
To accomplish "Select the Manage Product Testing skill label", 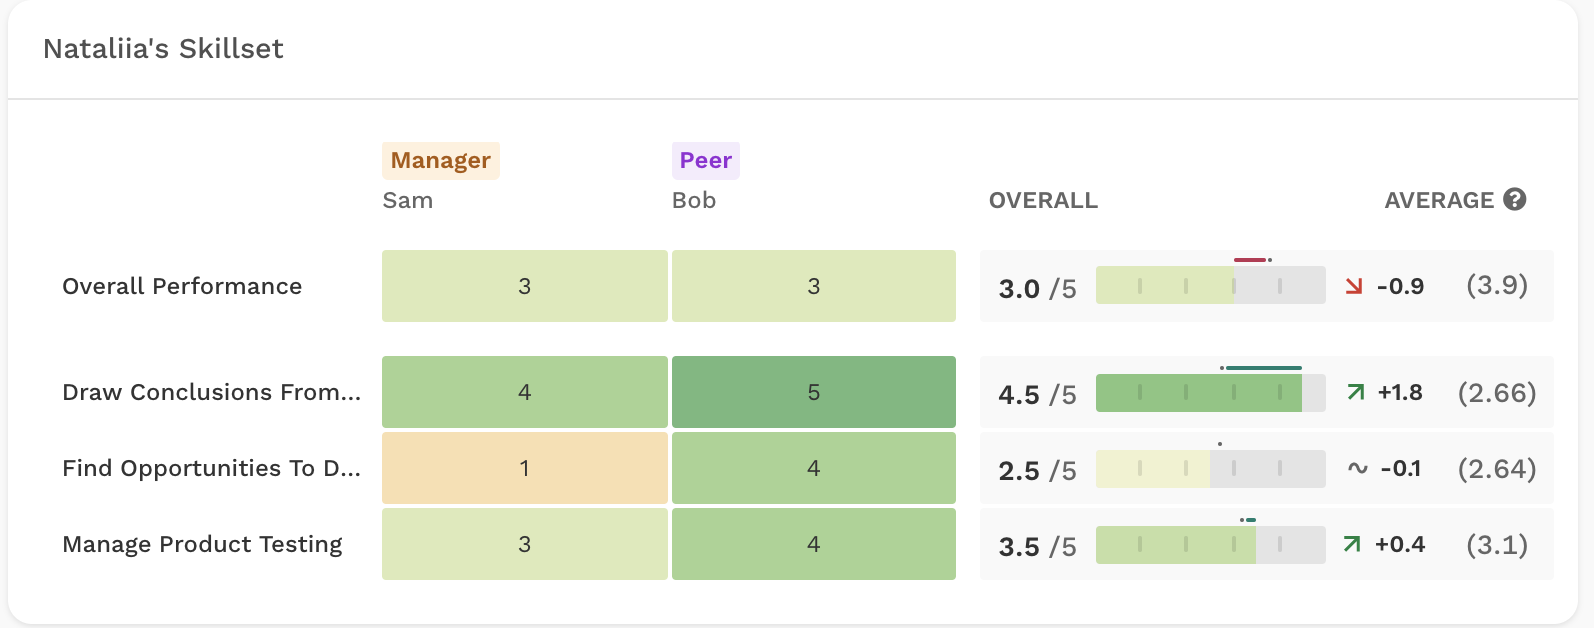I will (202, 544).
